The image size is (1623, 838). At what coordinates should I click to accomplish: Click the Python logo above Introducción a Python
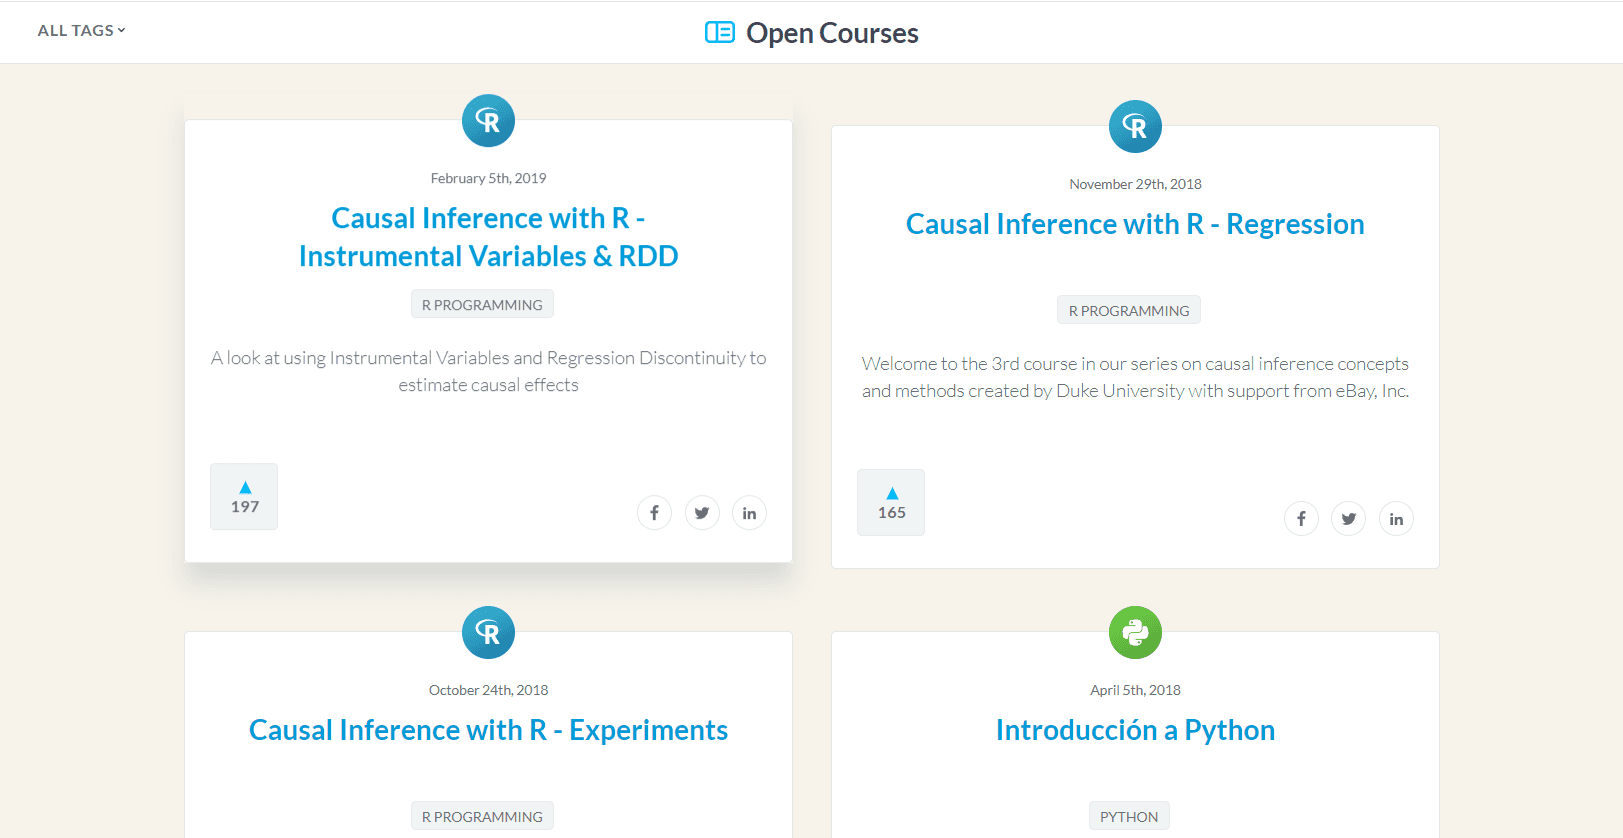(x=1135, y=632)
